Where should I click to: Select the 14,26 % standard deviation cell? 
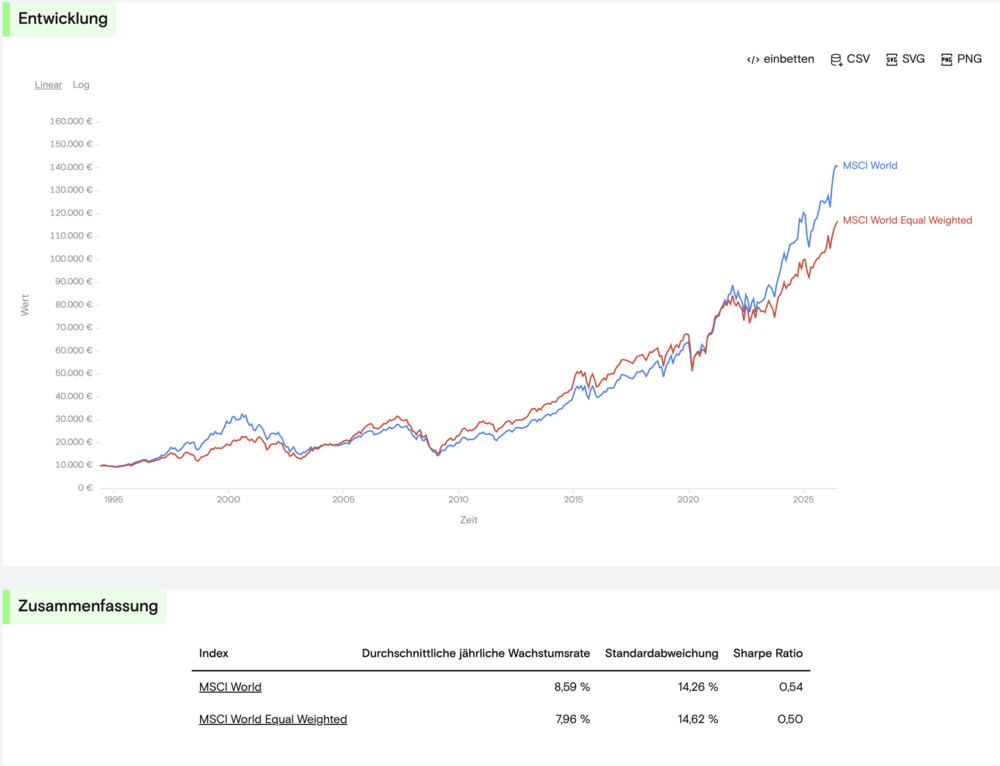coord(698,687)
